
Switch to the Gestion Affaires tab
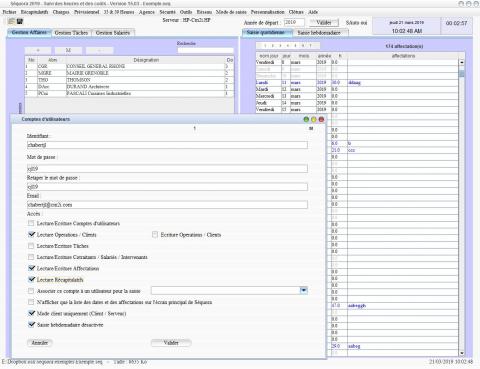pyautogui.click(x=29, y=33)
